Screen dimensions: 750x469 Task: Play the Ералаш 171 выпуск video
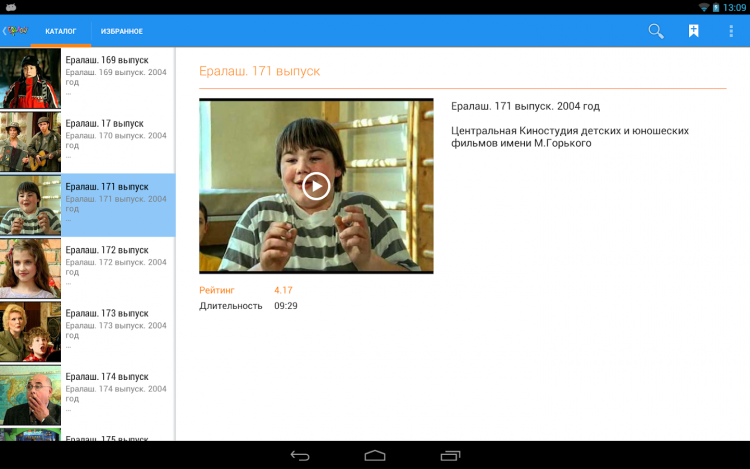click(316, 186)
